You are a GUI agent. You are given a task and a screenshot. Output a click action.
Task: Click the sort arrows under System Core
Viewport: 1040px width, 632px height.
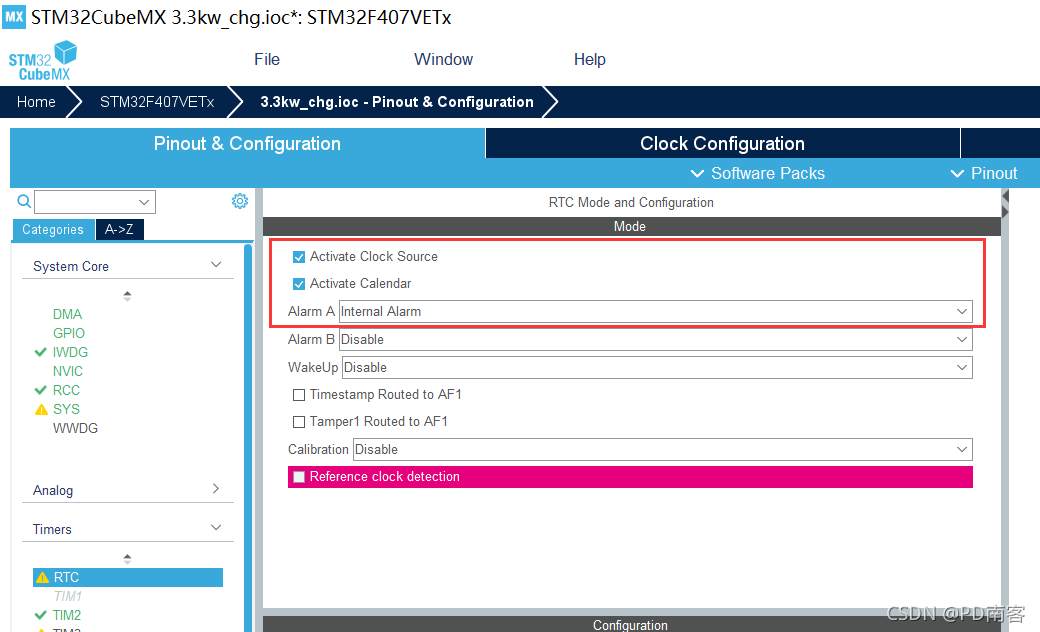tap(127, 296)
